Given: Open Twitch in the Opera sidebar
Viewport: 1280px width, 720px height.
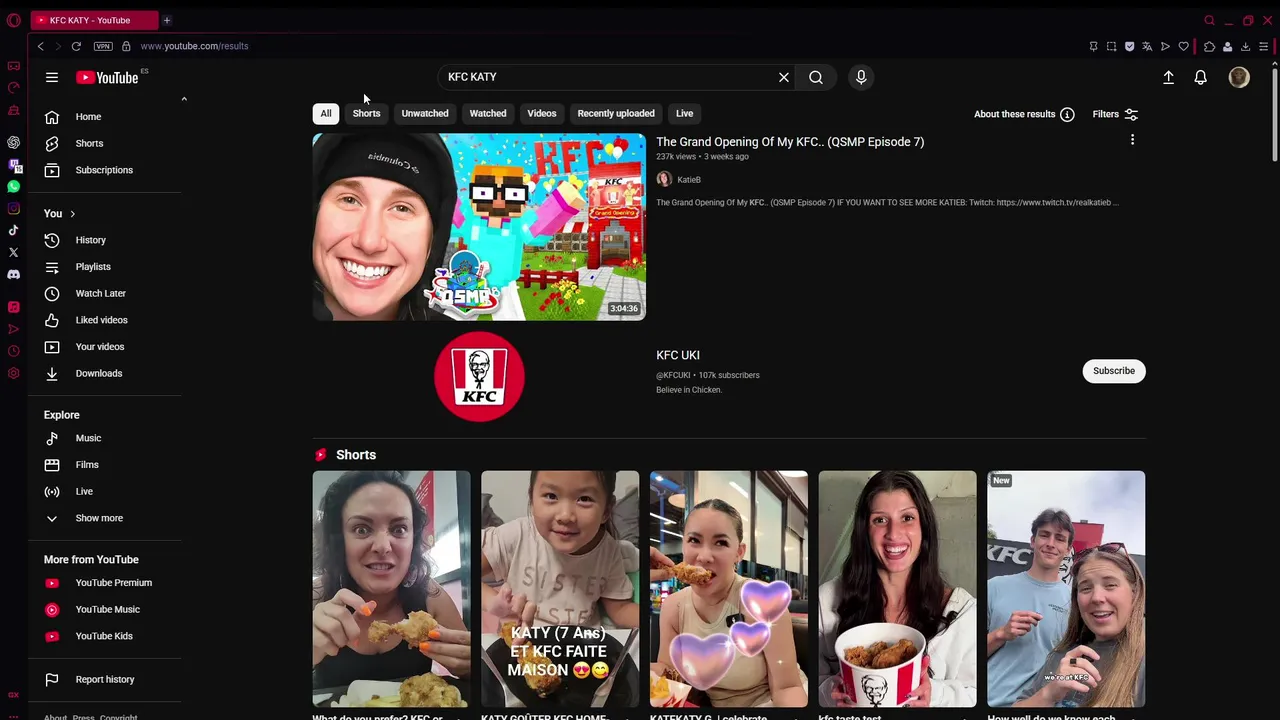Looking at the screenshot, I should (14, 165).
